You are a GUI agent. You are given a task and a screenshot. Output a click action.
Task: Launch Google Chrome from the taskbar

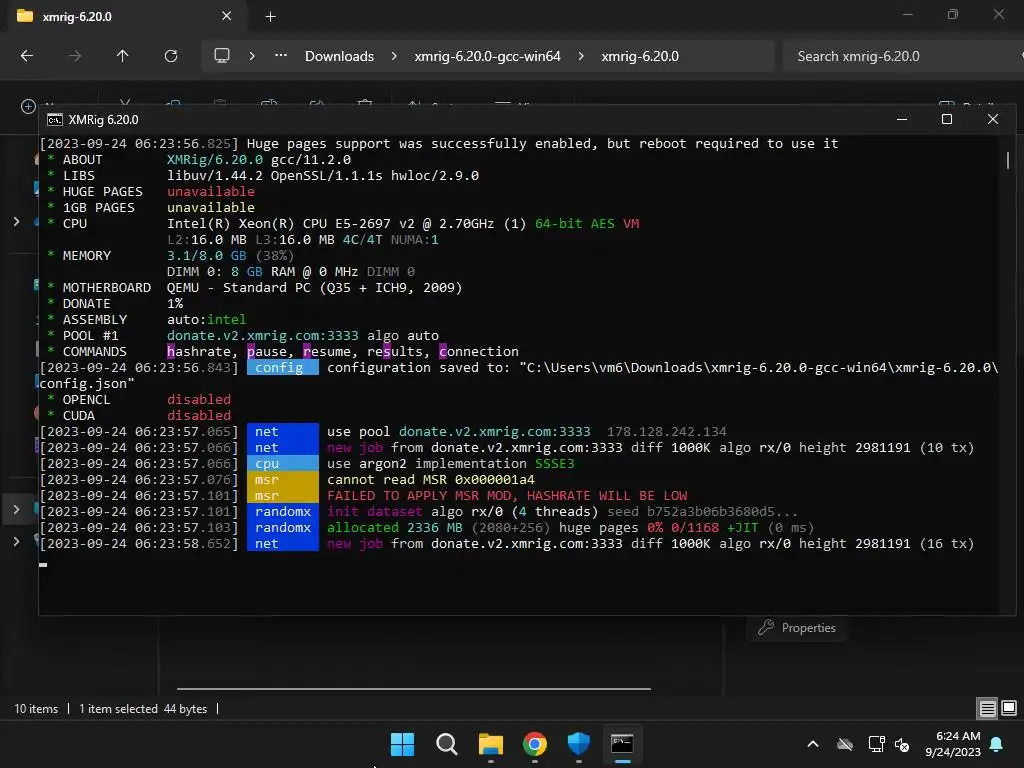coord(535,744)
